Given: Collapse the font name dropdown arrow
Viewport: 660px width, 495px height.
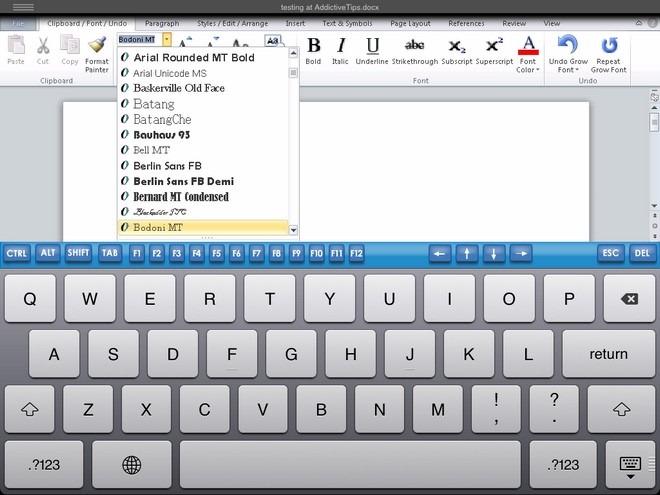Looking at the screenshot, I should (x=167, y=39).
